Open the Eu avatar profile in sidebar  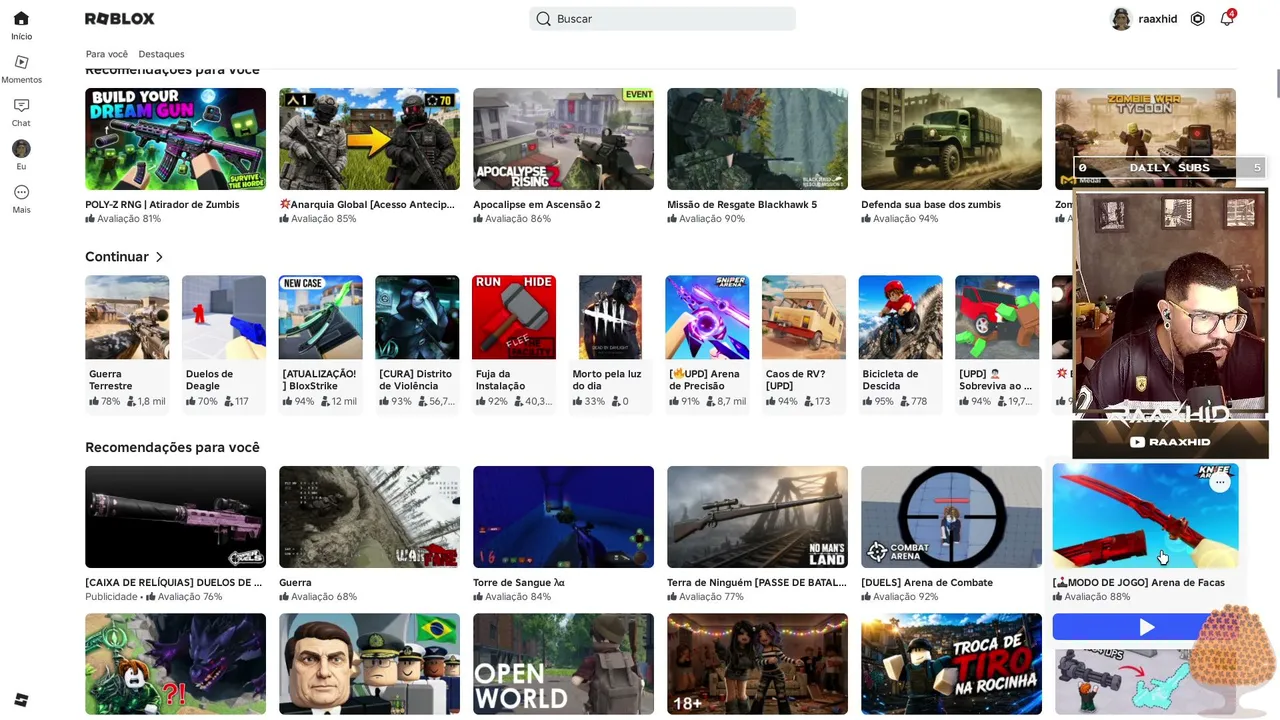[21, 155]
